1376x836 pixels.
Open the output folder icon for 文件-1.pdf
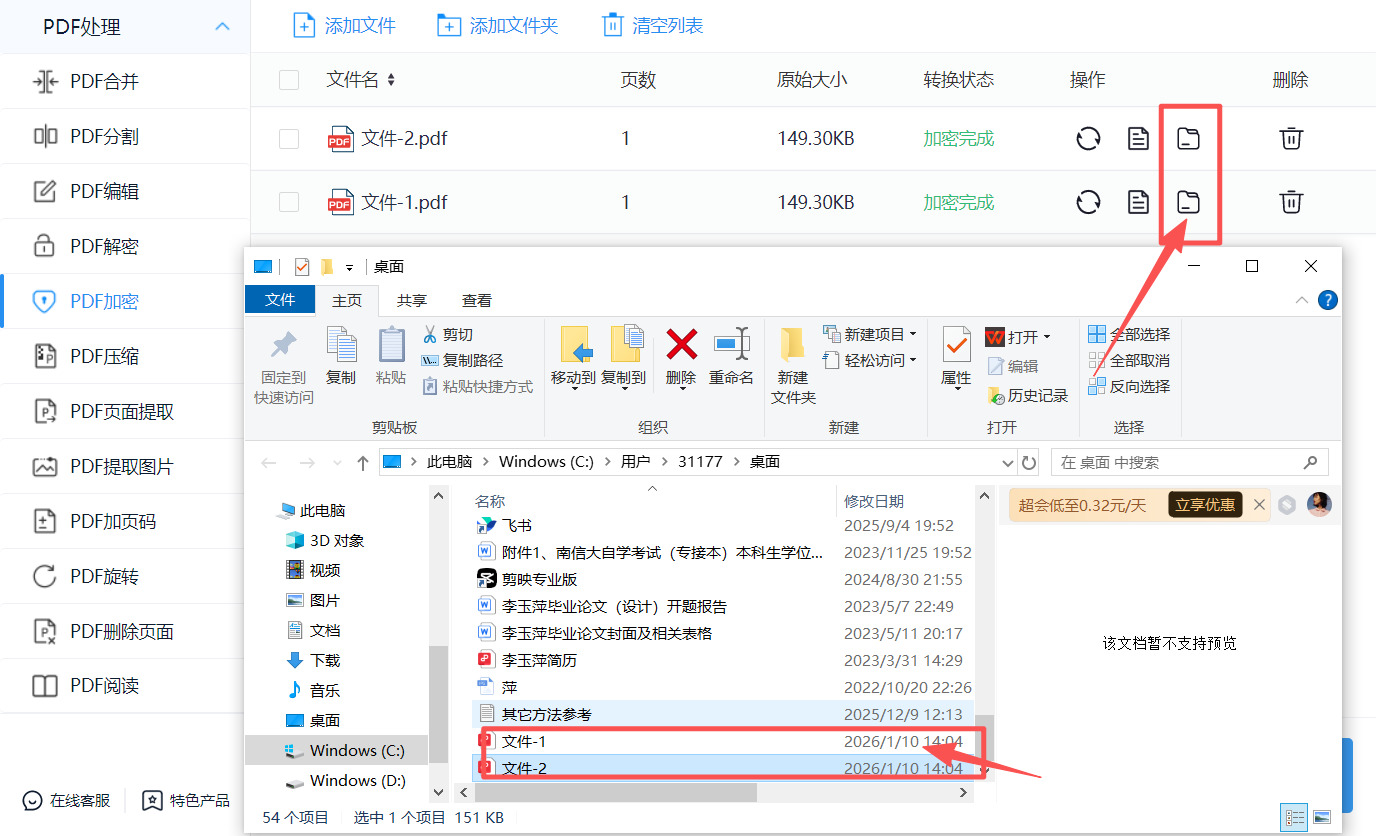click(1189, 201)
